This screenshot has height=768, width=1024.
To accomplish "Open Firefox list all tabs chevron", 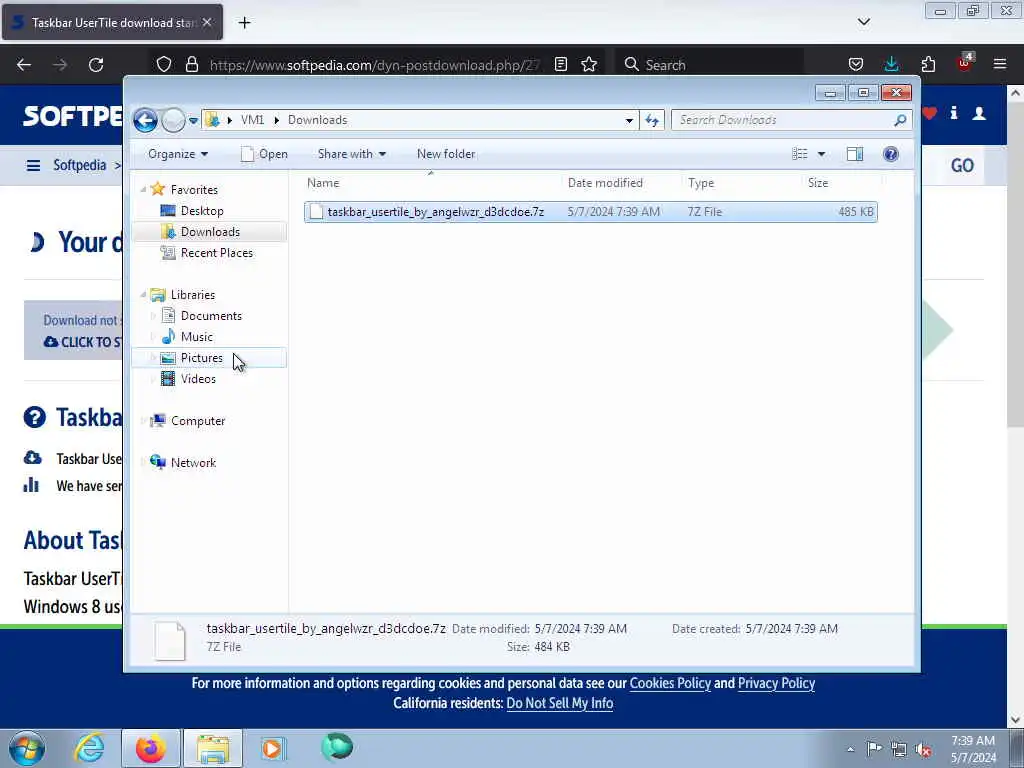I will point(863,22).
